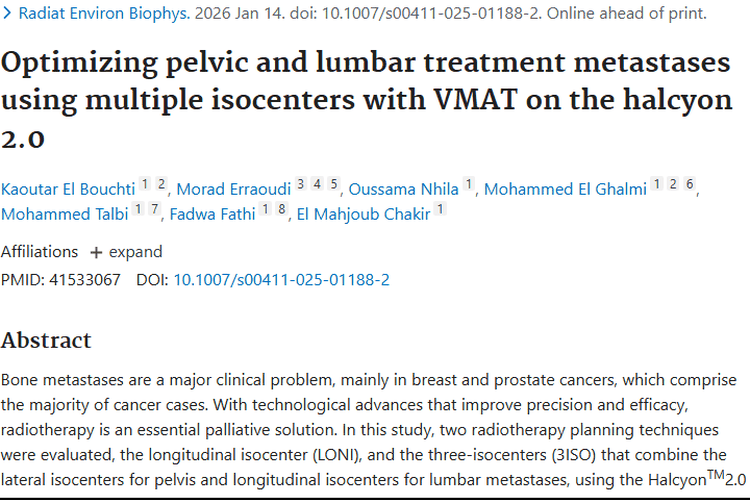Show affiliation 5 beside Morad Erraoudi
The height and width of the screenshot is (500, 750).
tap(335, 184)
